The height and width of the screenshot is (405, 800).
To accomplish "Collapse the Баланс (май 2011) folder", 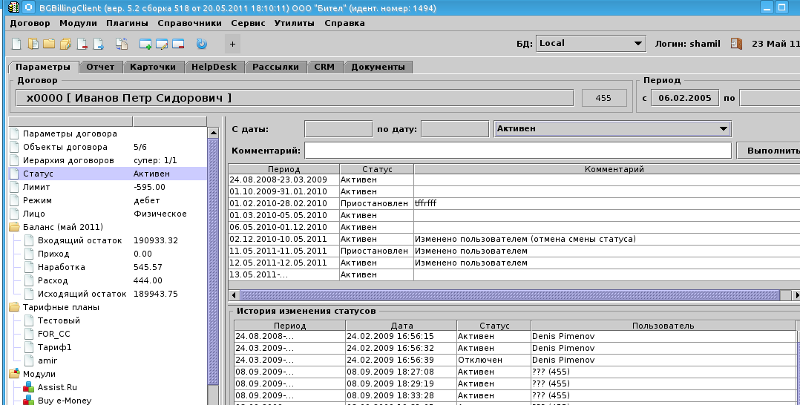I will coord(14,227).
